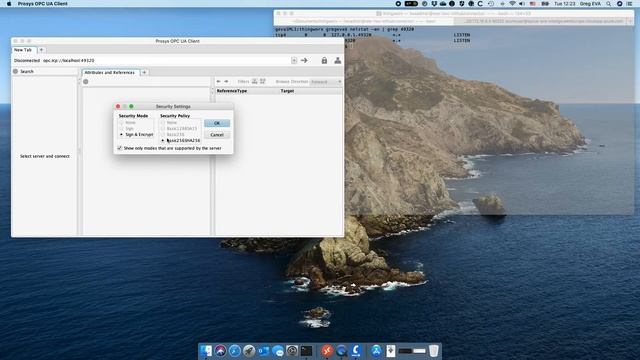This screenshot has height=360, width=640.
Task: Cancel the Security Settings dialog
Action: click(217, 135)
